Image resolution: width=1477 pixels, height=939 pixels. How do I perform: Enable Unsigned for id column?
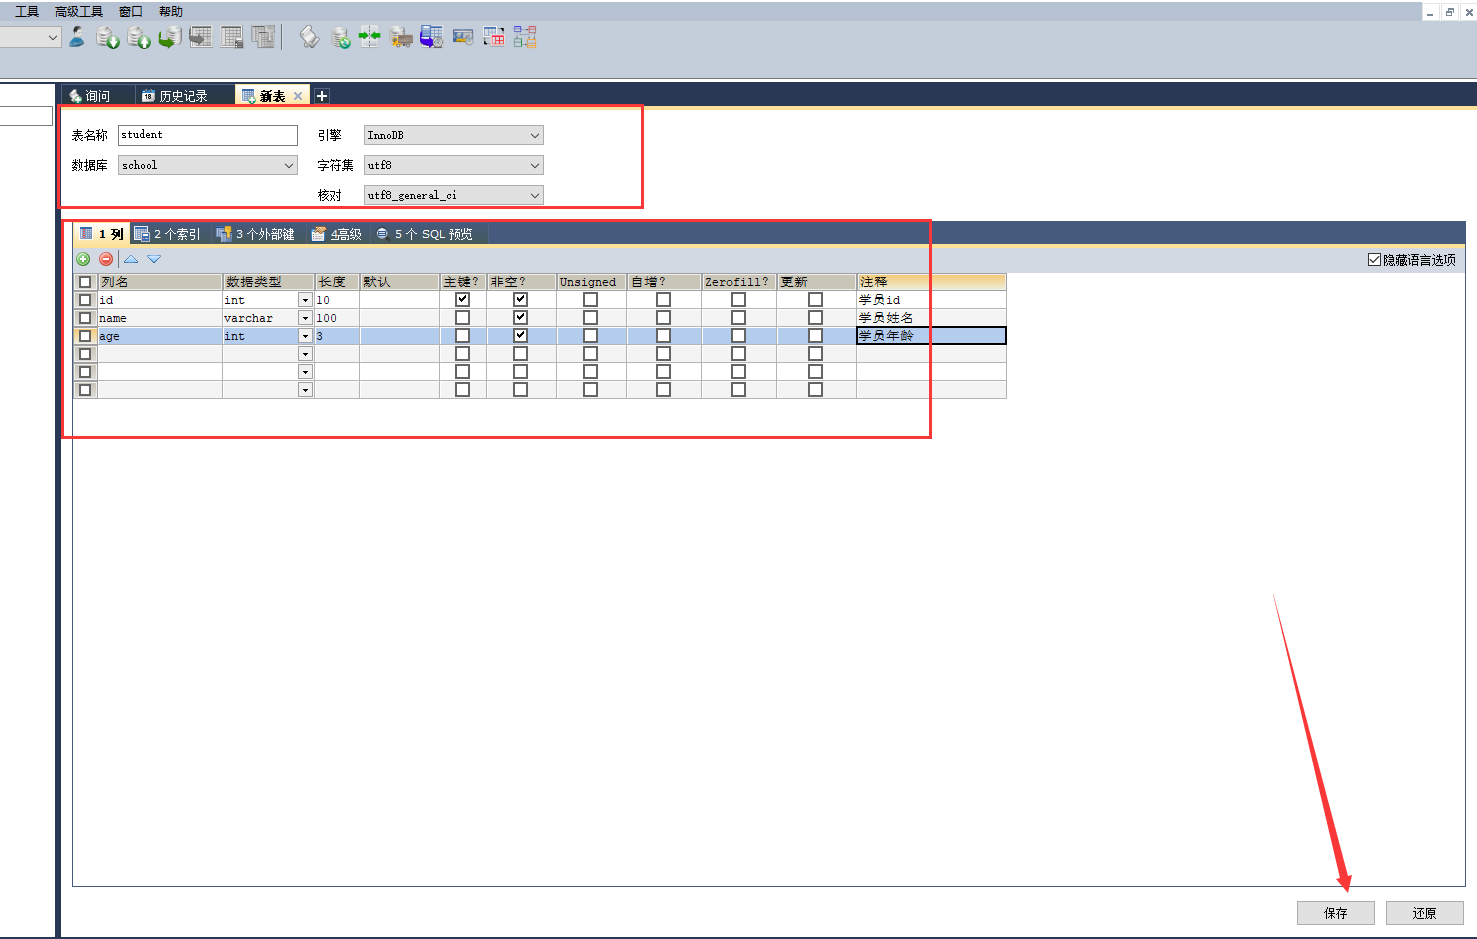[590, 299]
